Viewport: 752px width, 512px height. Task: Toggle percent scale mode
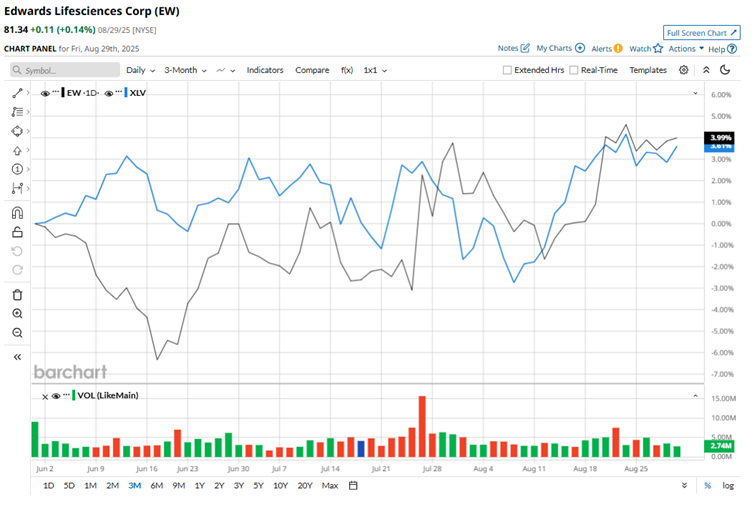[707, 486]
